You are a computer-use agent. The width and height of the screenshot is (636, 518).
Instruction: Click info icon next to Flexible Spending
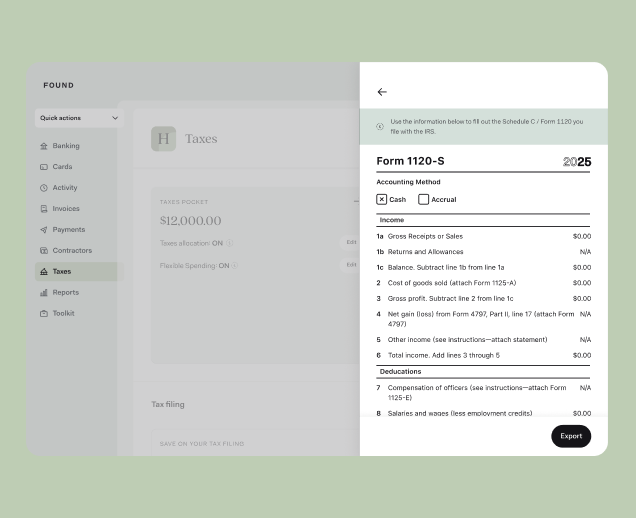point(234,265)
